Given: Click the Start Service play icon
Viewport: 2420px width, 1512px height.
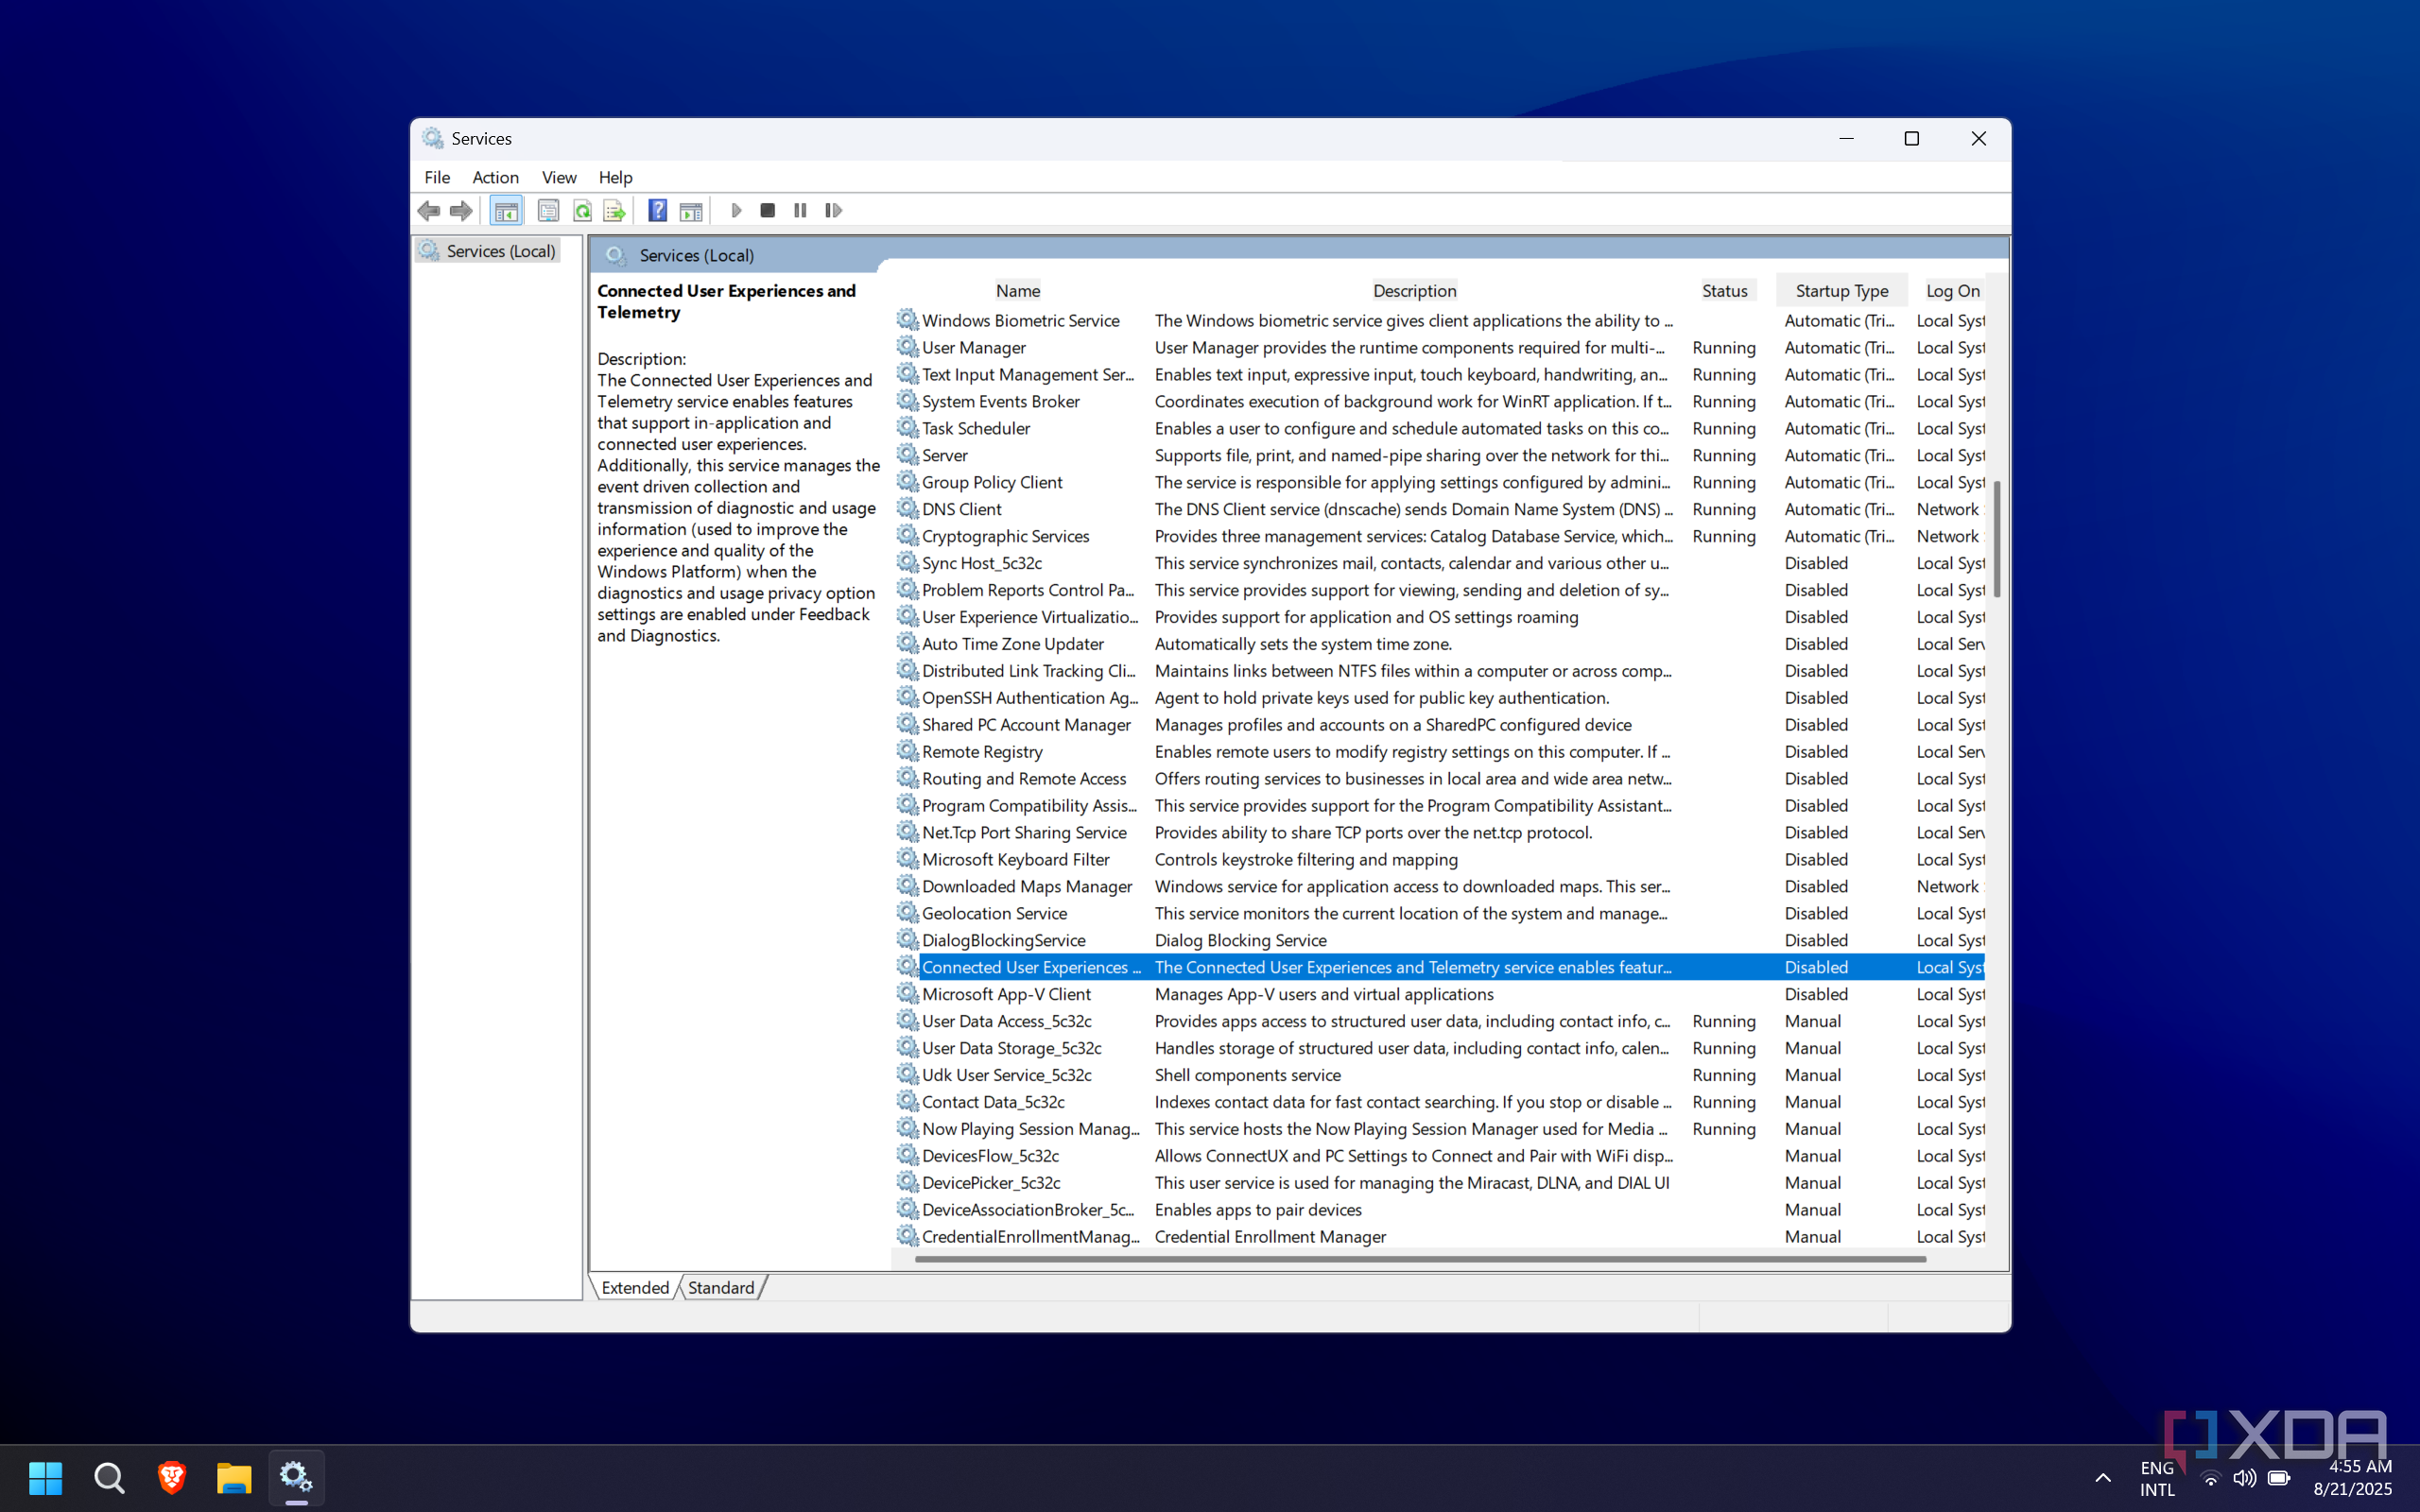Looking at the screenshot, I should tap(736, 210).
